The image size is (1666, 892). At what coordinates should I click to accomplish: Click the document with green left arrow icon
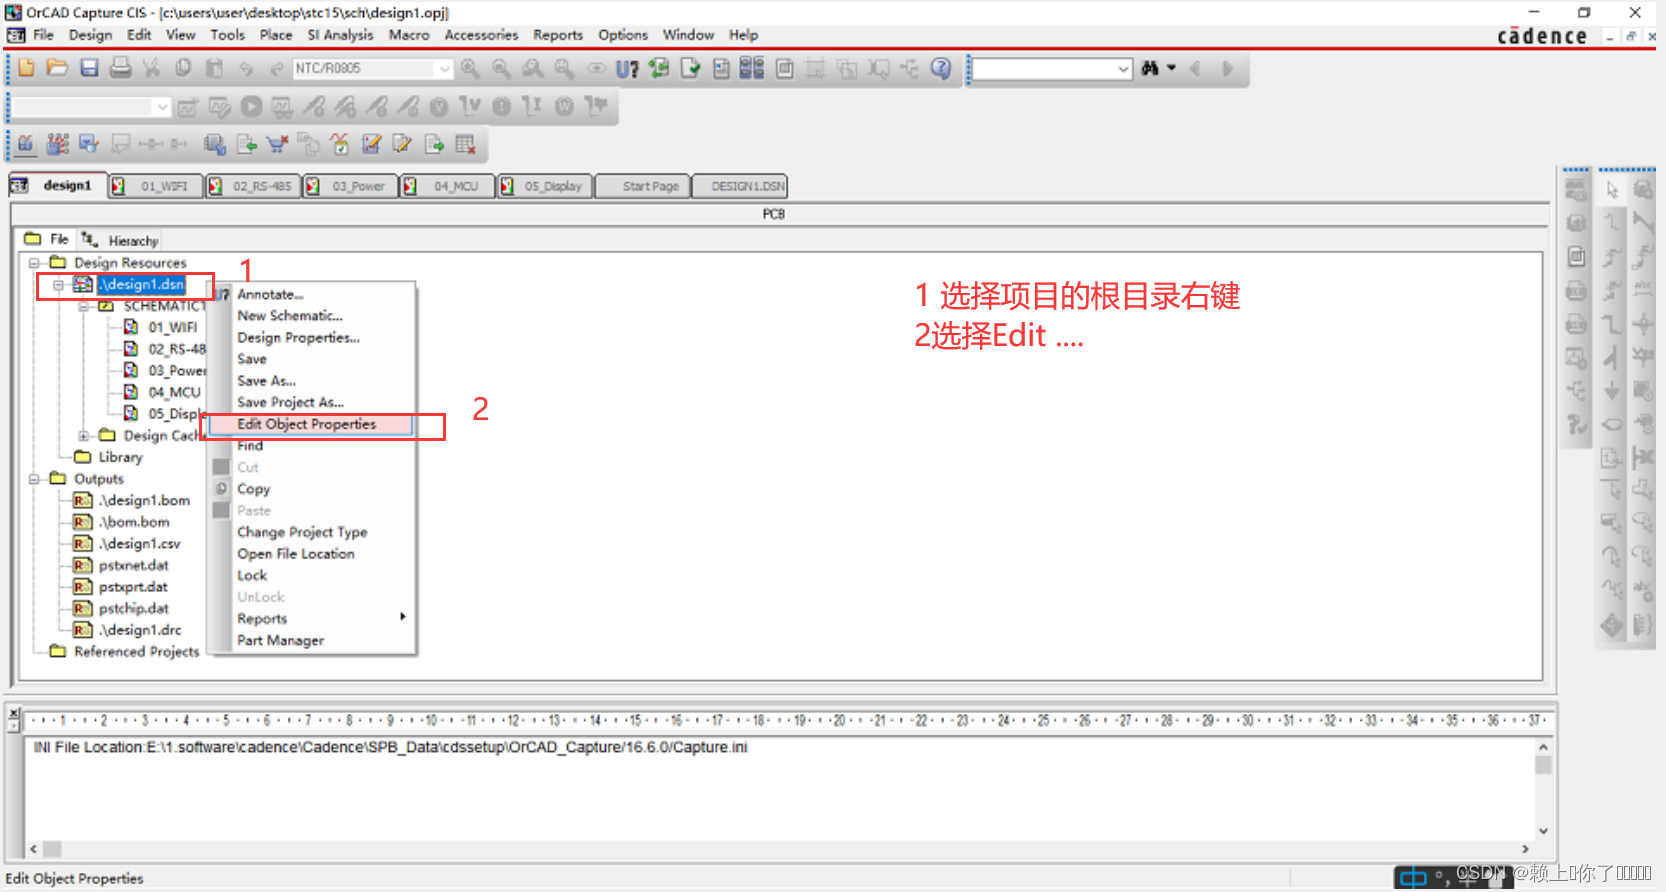point(246,144)
